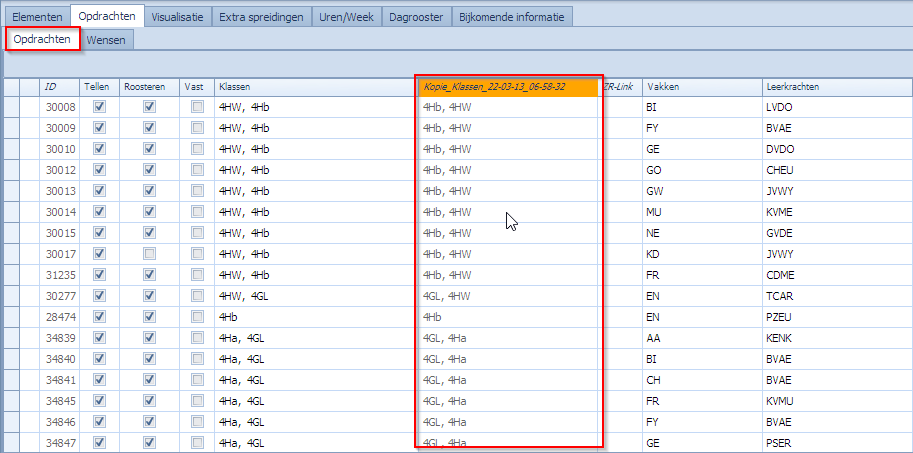Select the row header of ID 30015

(x=11, y=233)
